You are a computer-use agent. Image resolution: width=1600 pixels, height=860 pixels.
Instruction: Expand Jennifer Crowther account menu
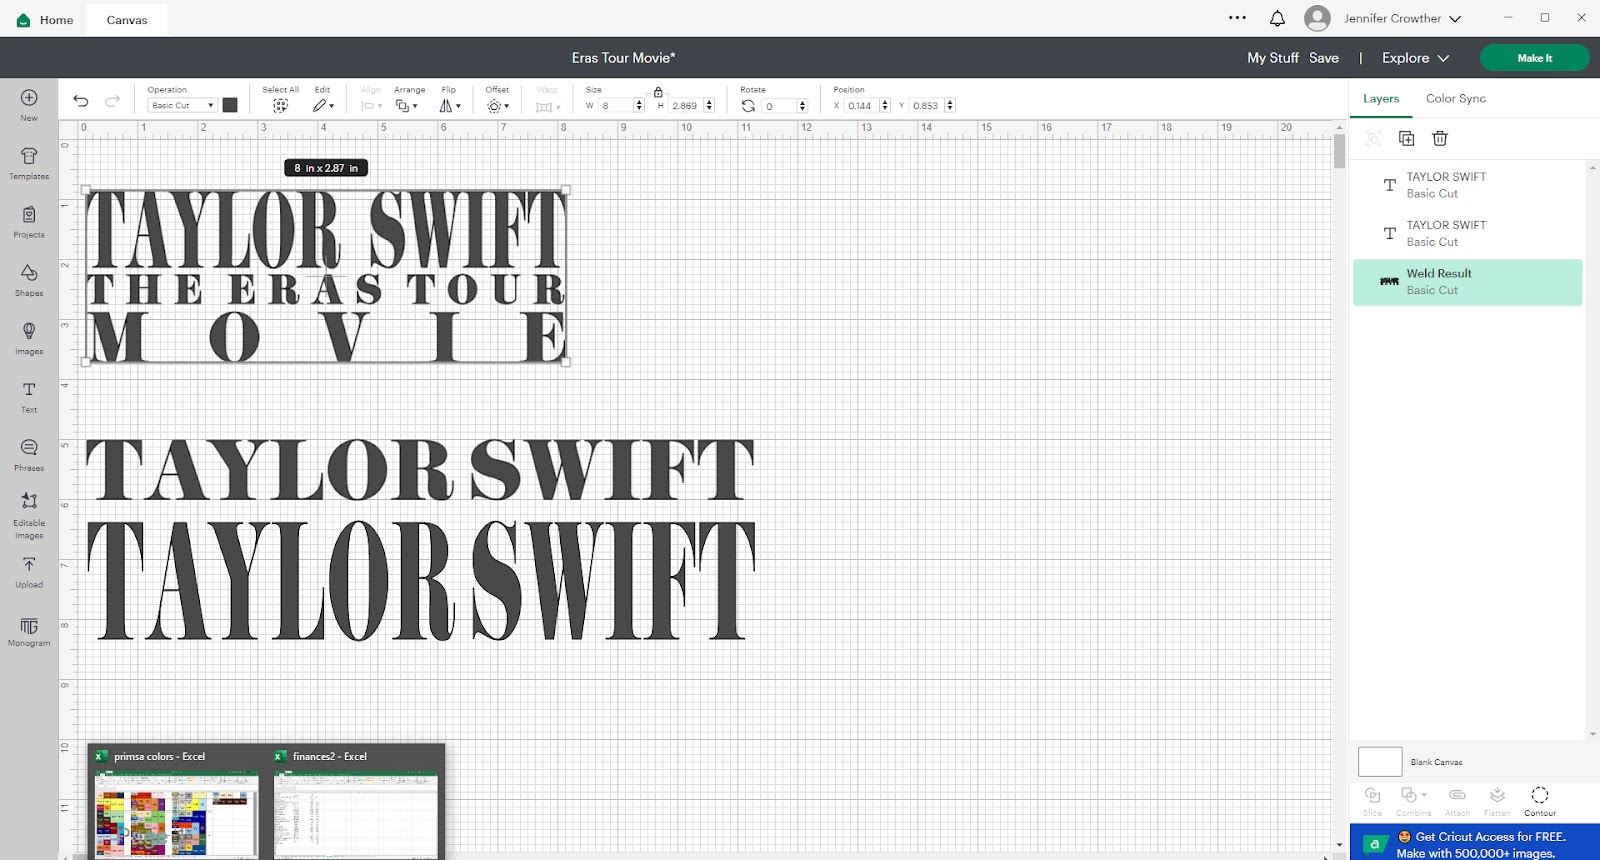[x=1402, y=18]
